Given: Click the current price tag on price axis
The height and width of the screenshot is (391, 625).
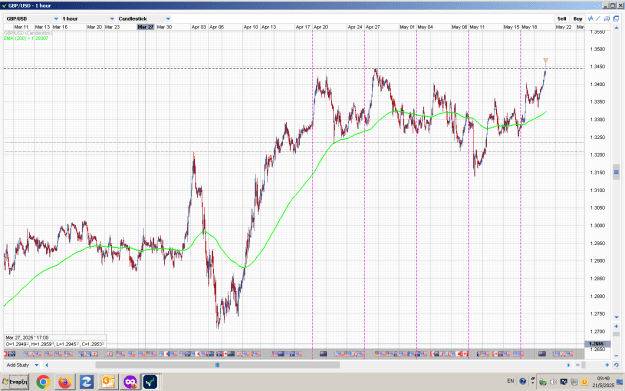Looking at the screenshot, I should coord(597,344).
